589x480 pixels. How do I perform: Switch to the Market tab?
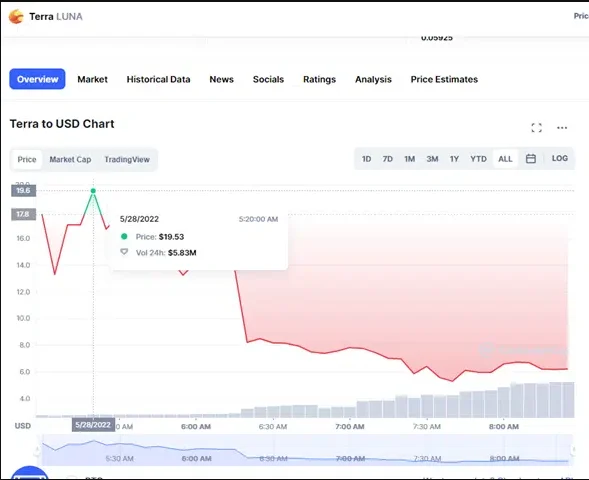click(x=92, y=79)
